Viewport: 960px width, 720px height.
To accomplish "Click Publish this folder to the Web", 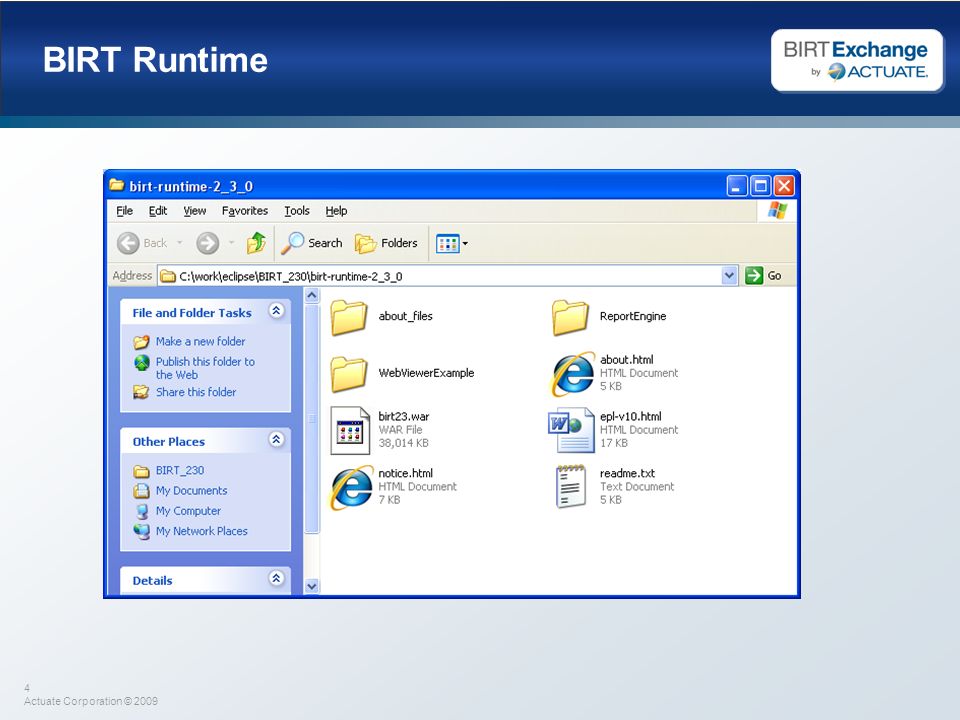I will (205, 368).
